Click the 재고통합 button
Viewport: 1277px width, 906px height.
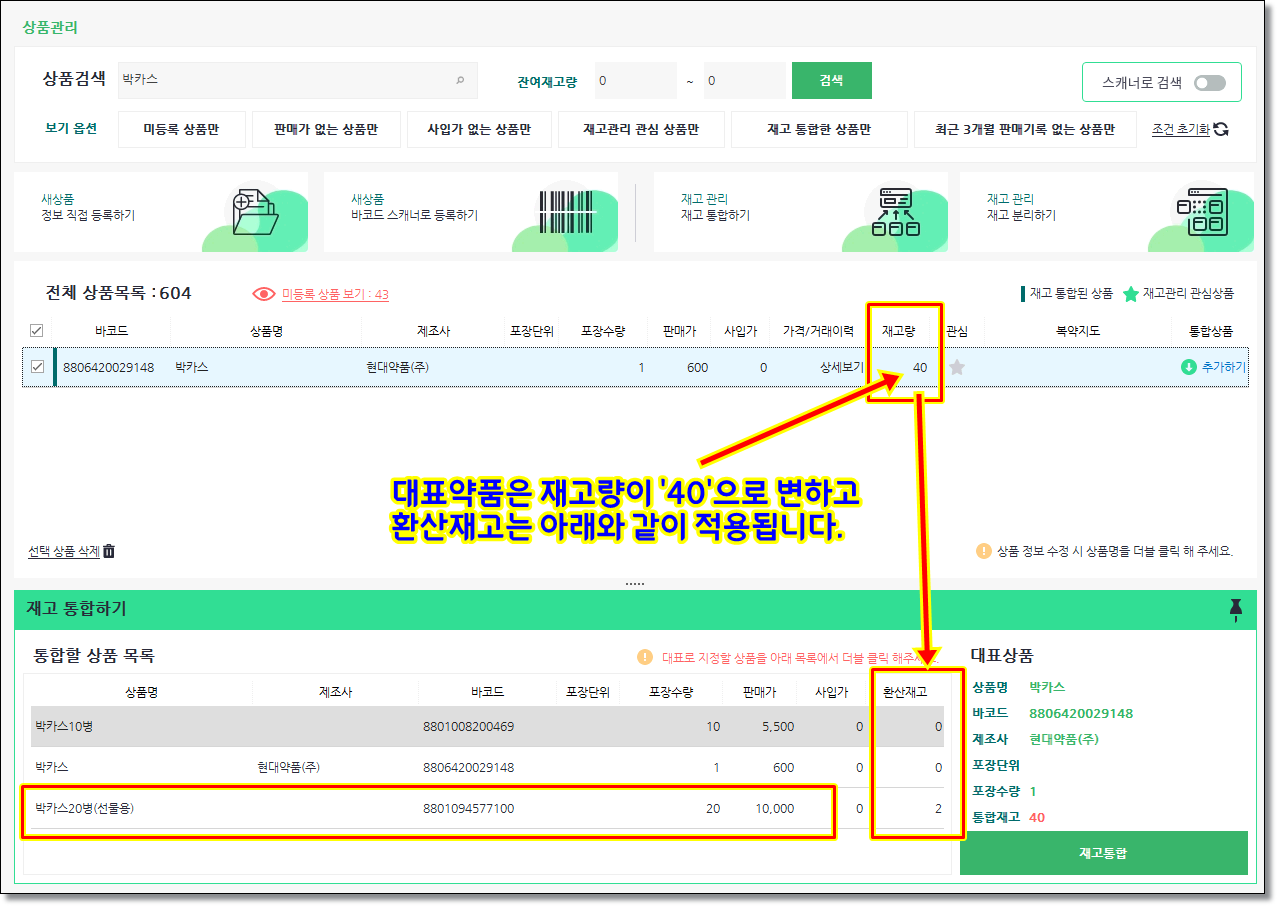1103,853
